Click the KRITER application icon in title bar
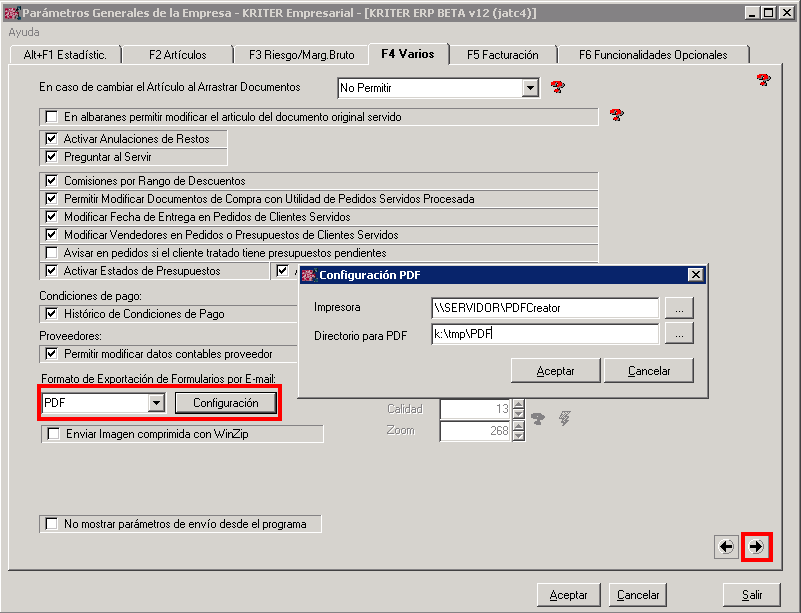Viewport: 801px width, 613px height. [12, 13]
